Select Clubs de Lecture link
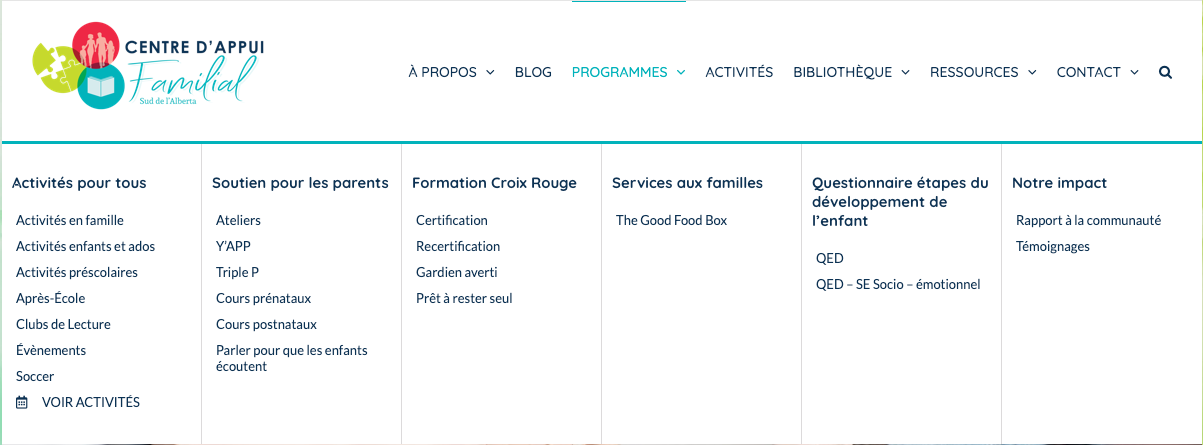Viewport: 1203px width, 445px height. (x=63, y=324)
